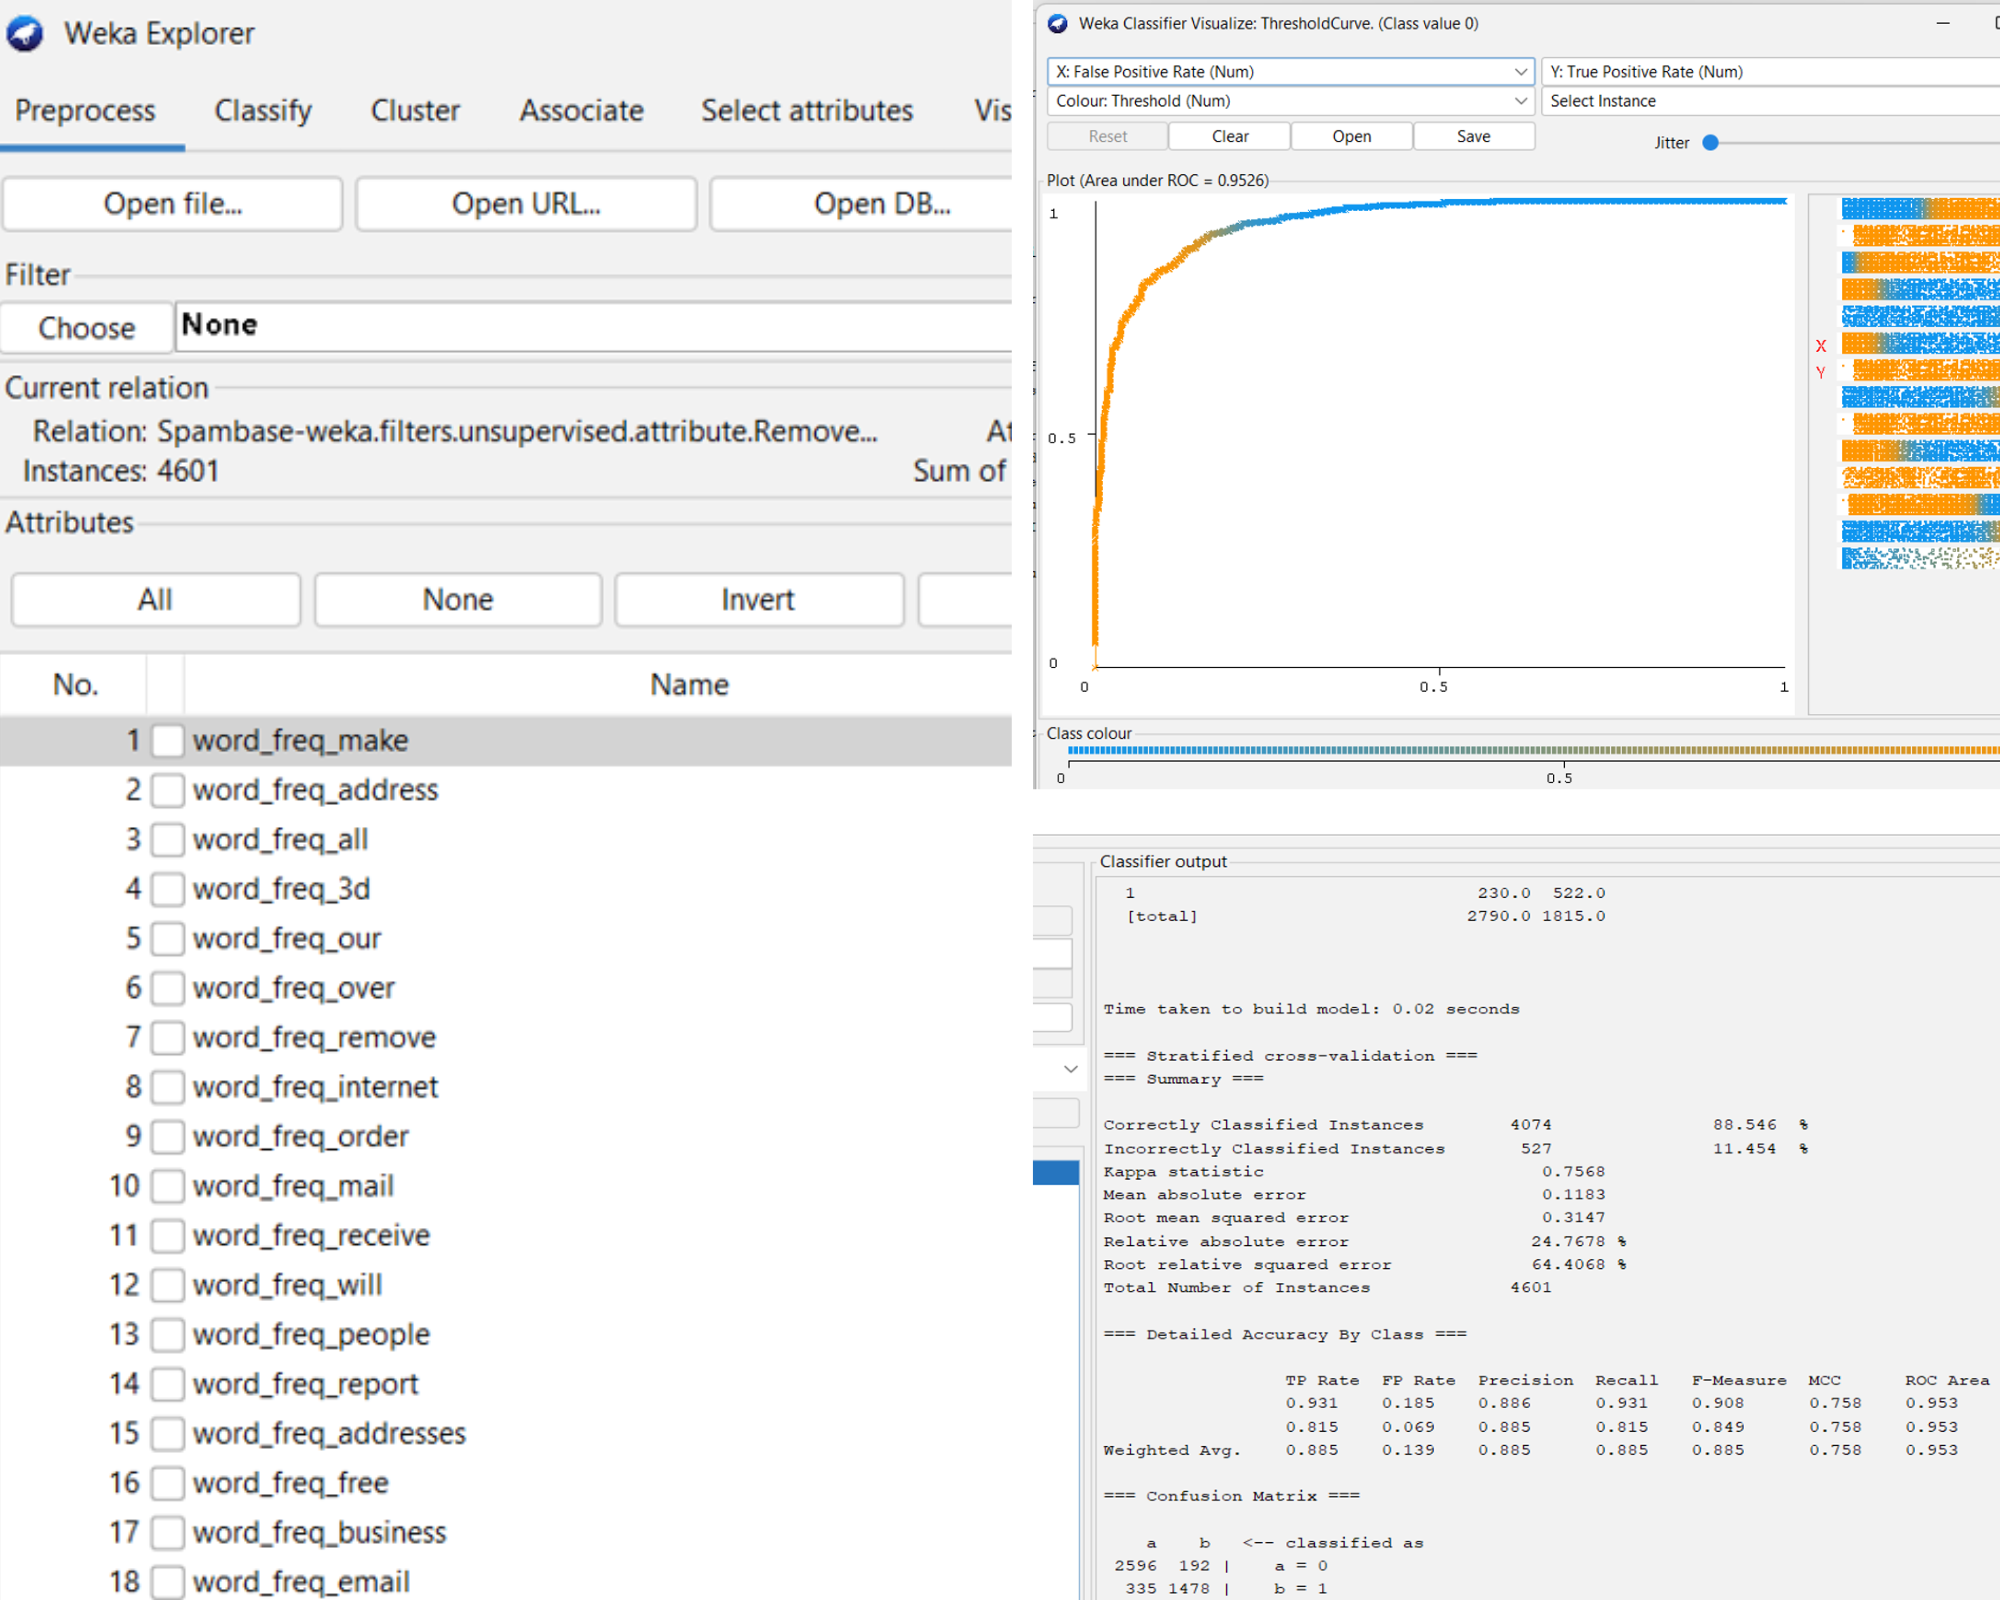2000x1600 pixels.
Task: Click the Choose filter button
Action: [87, 328]
